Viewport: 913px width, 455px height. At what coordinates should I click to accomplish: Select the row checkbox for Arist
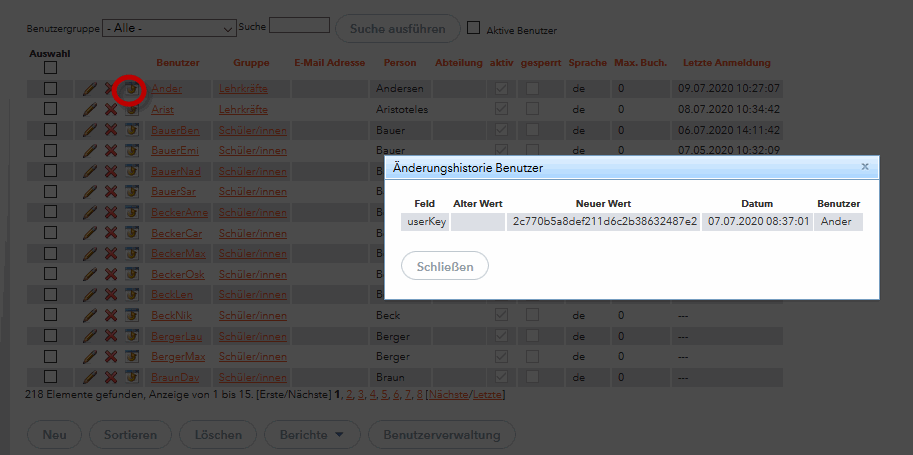click(x=51, y=109)
